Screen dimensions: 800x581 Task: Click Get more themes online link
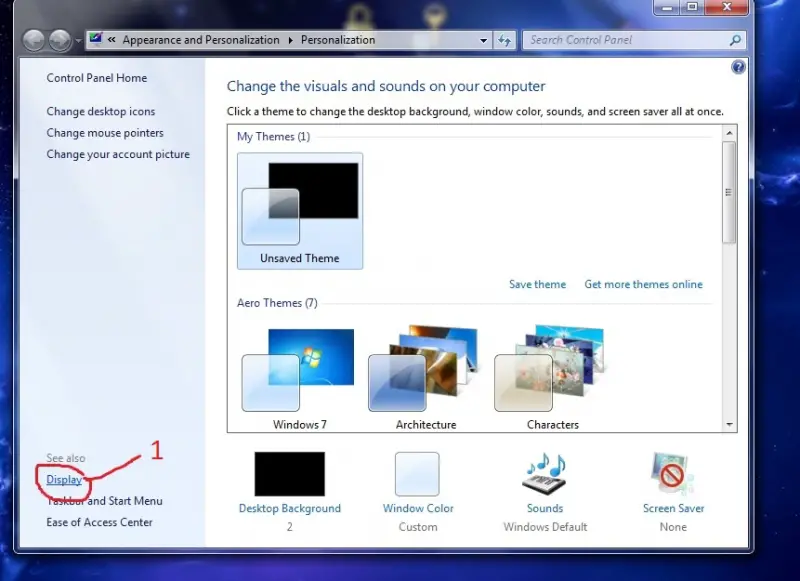click(x=643, y=284)
